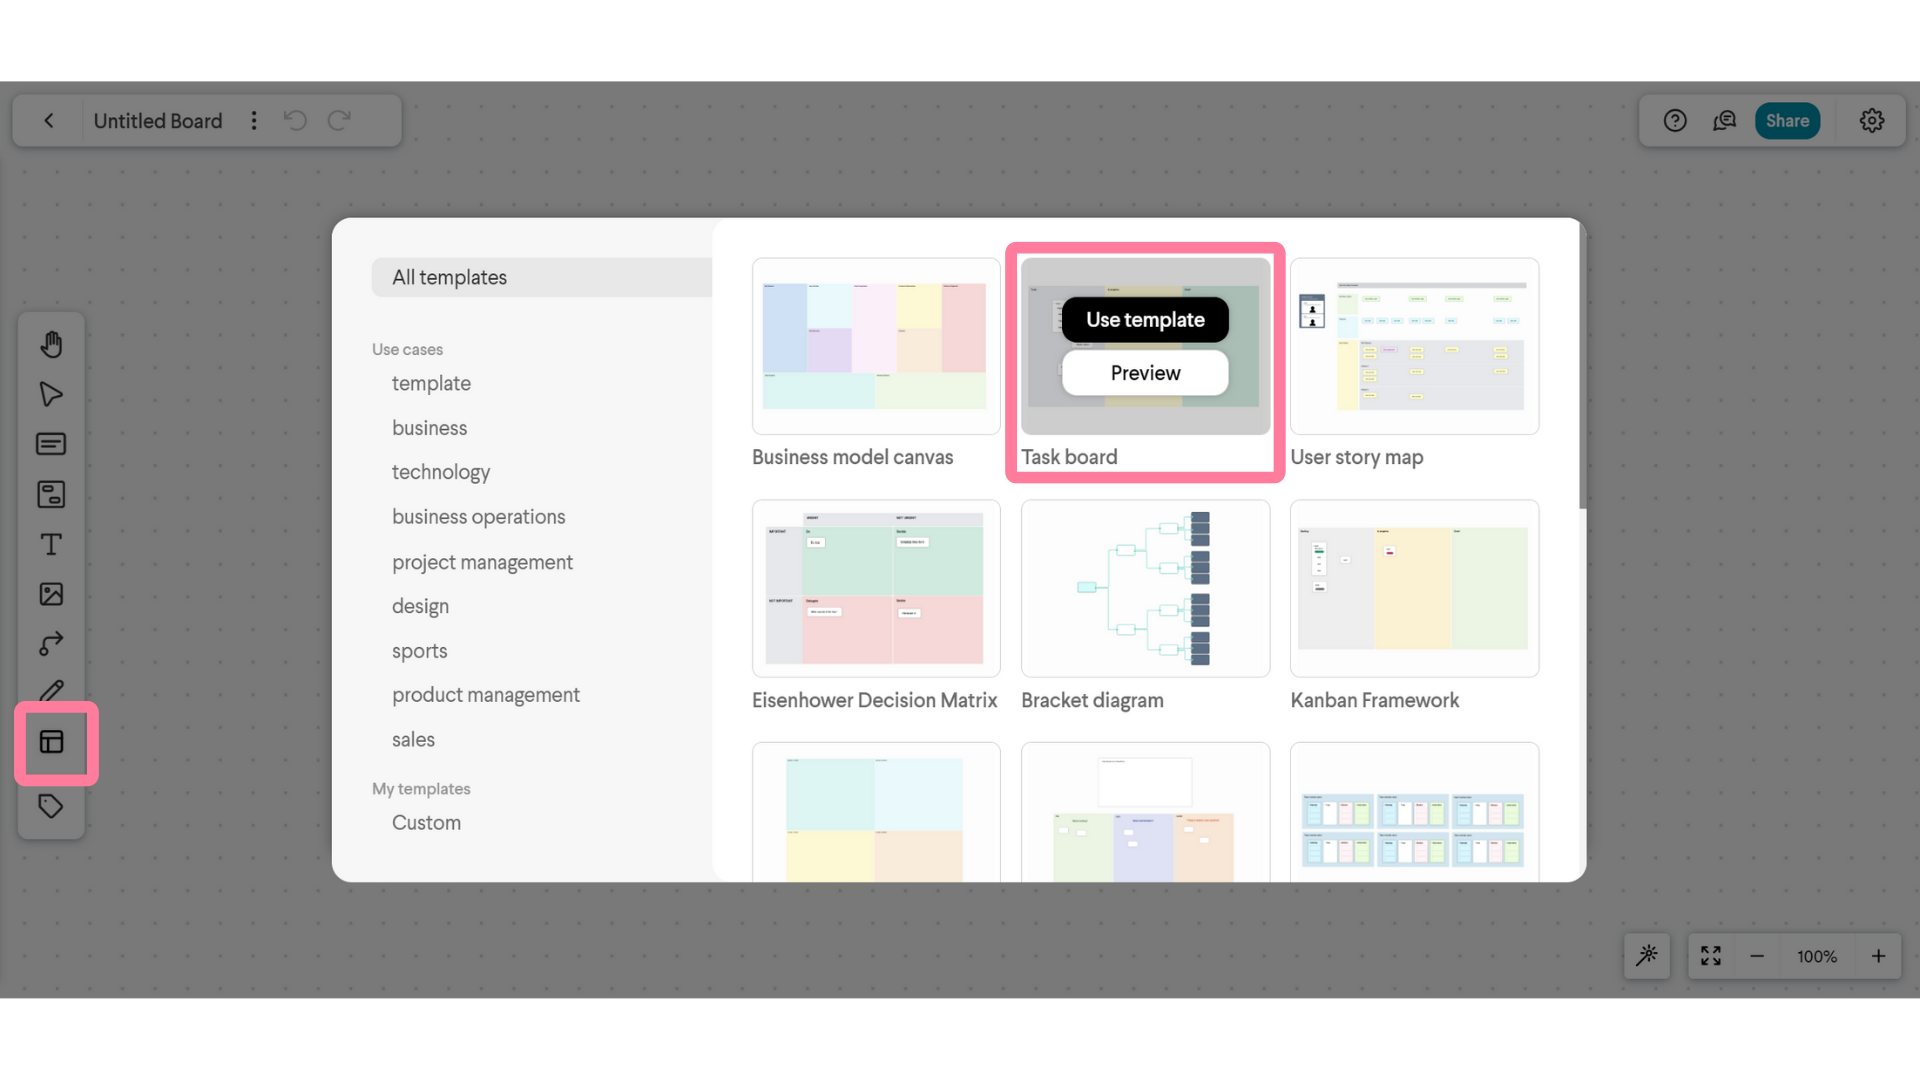1920x1080 pixels.
Task: Select the card tool in toolbar
Action: click(x=51, y=444)
